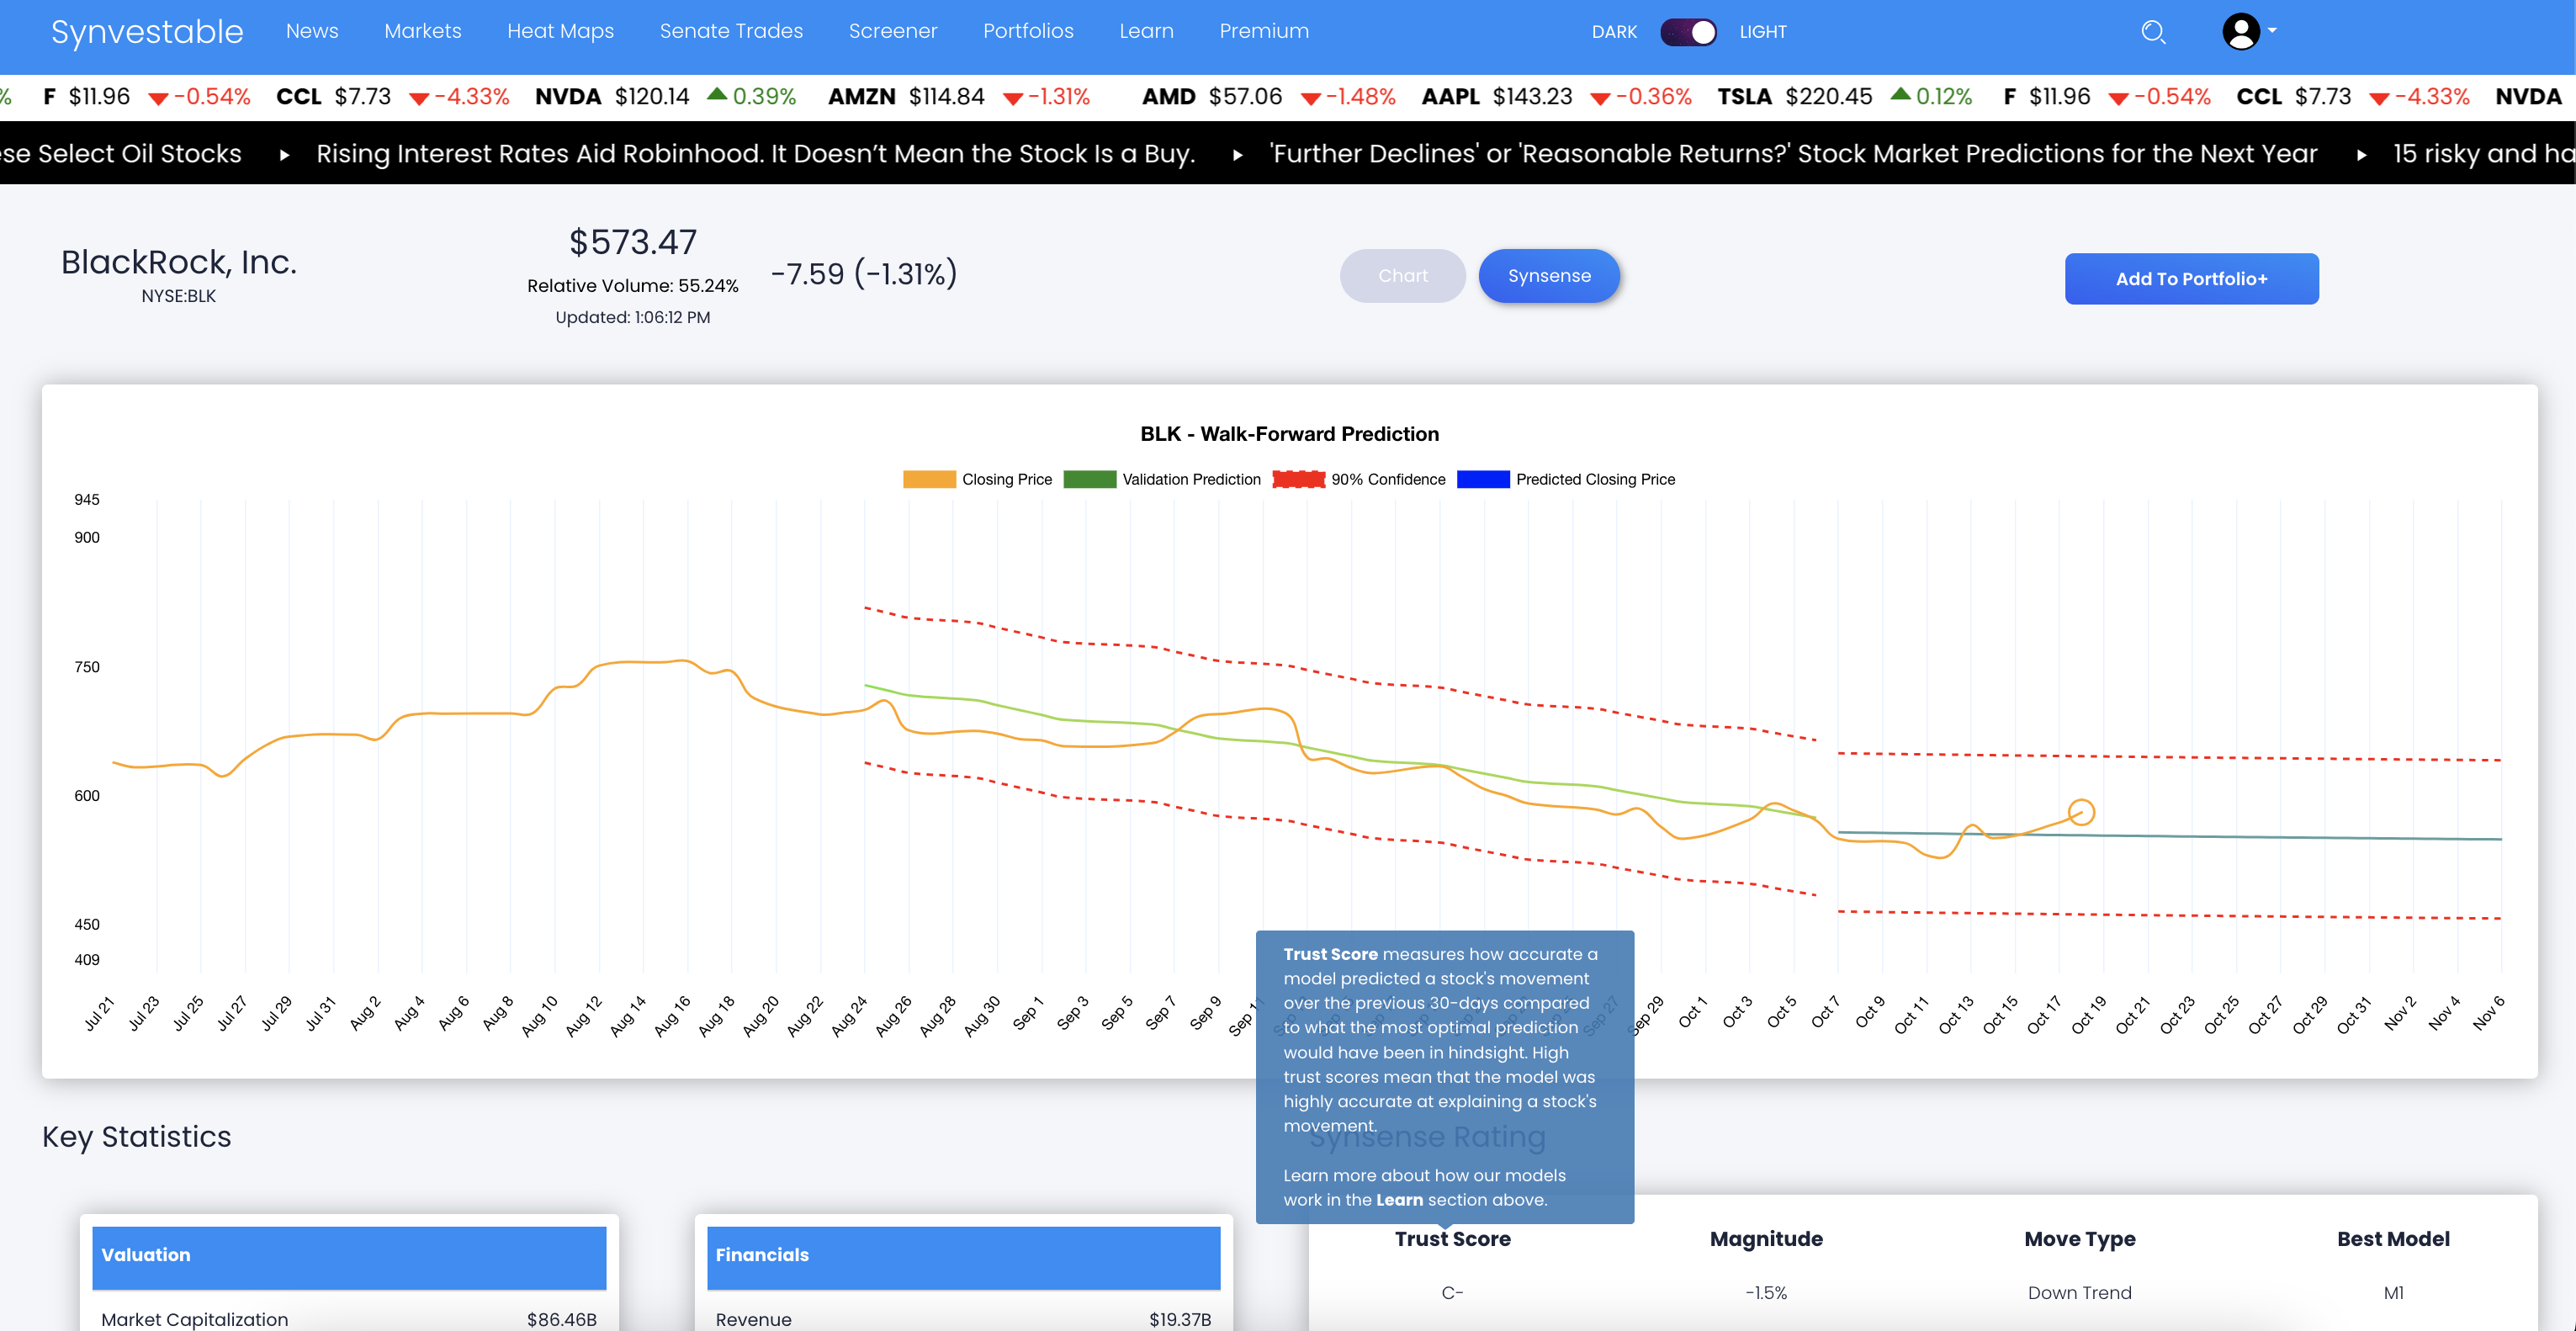Click the TSLA green up-arrow icon
Image resolution: width=2576 pixels, height=1331 pixels.
click(1901, 94)
